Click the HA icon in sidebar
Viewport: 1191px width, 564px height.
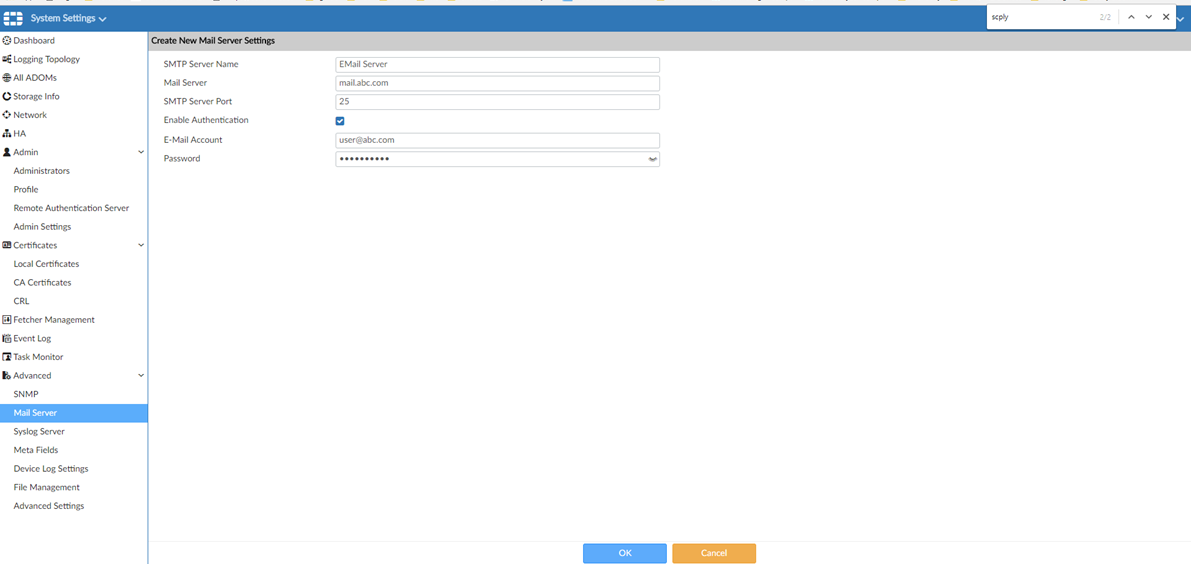(7, 134)
